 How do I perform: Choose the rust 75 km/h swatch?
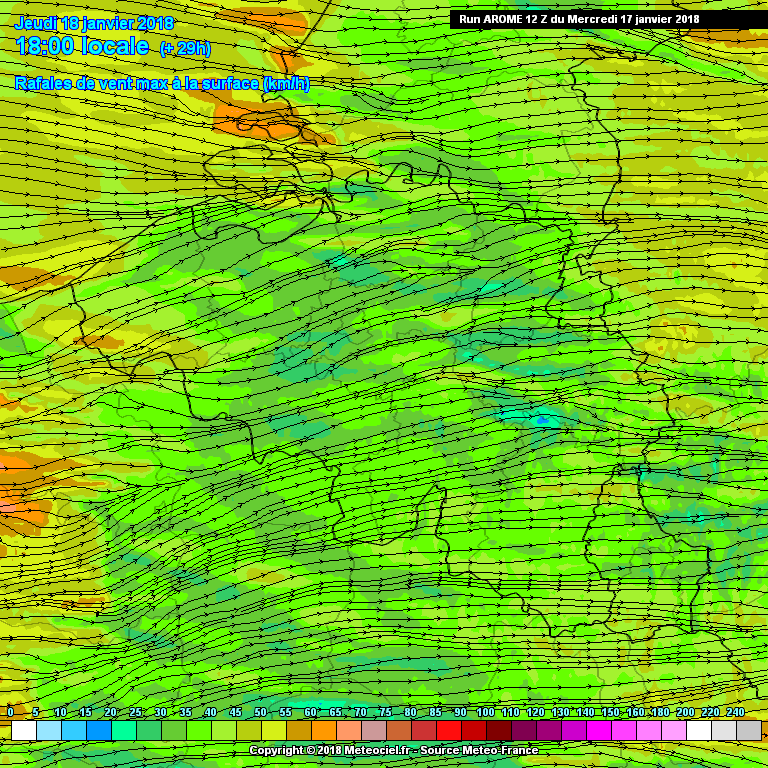coord(399,730)
